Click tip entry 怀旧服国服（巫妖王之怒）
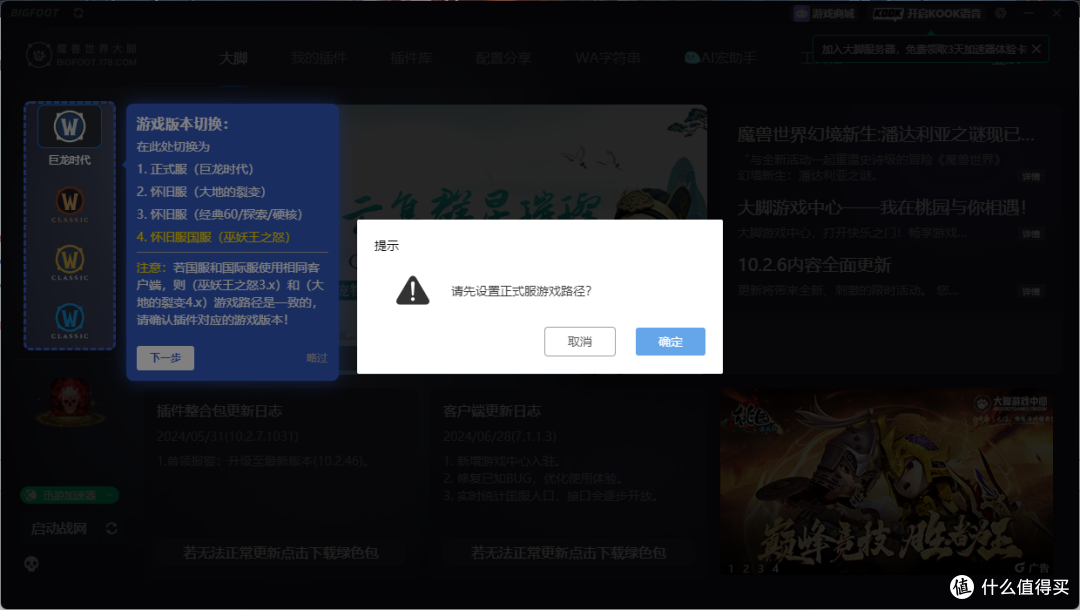This screenshot has height=610, width=1080. pyautogui.click(x=213, y=237)
